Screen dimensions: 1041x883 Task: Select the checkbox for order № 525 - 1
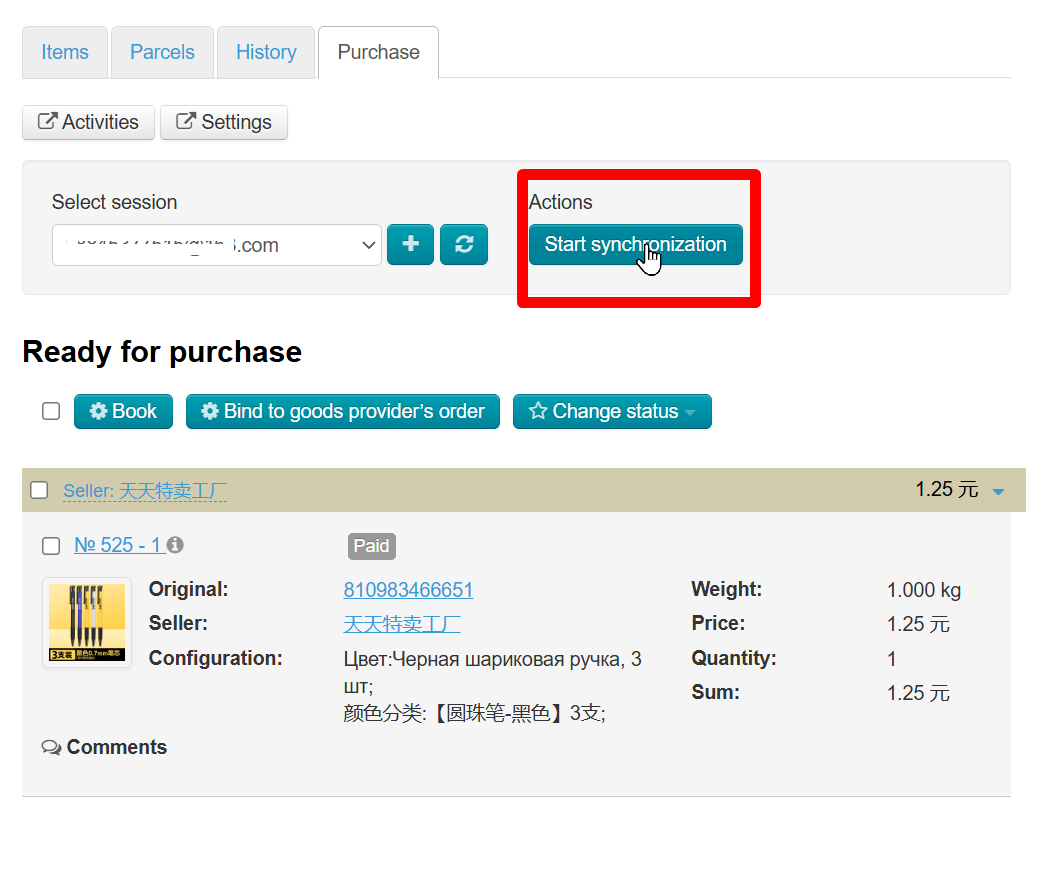tap(51, 546)
